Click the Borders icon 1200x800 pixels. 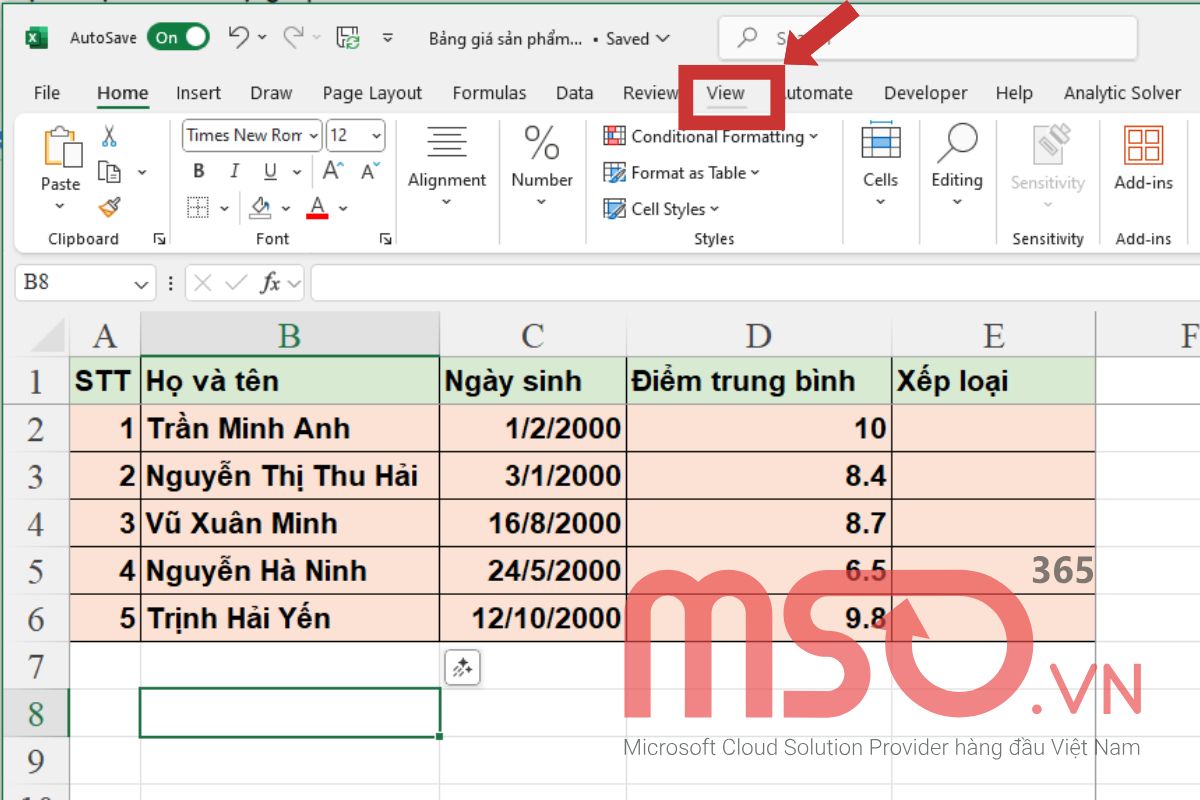[199, 208]
